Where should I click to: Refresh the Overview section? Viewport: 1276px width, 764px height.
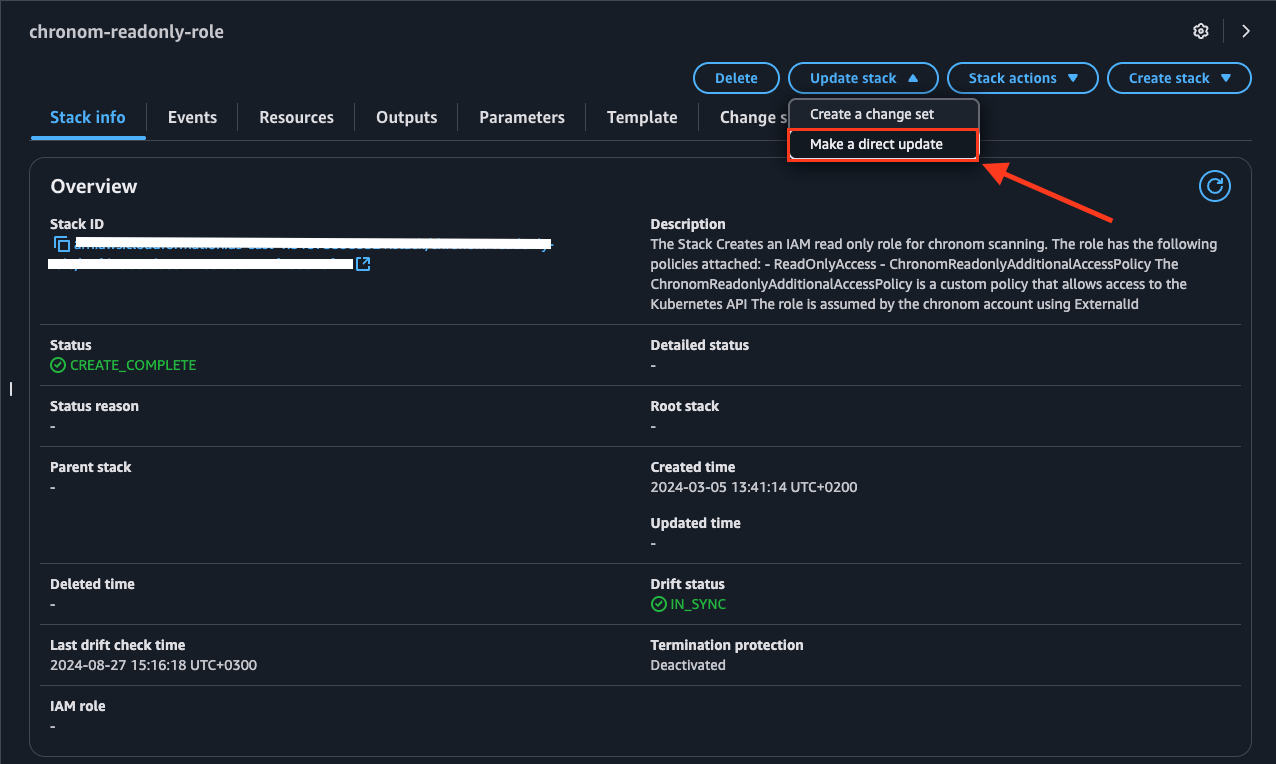(1214, 186)
